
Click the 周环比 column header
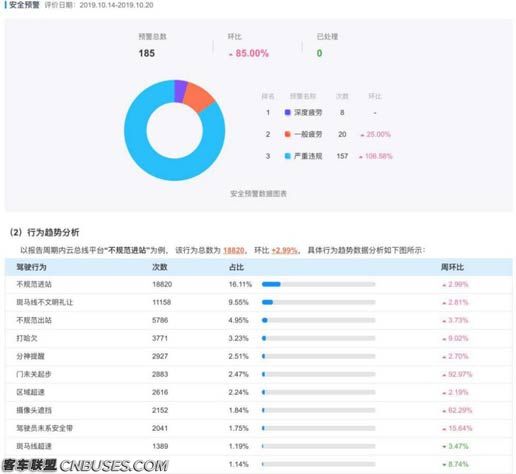click(x=452, y=267)
